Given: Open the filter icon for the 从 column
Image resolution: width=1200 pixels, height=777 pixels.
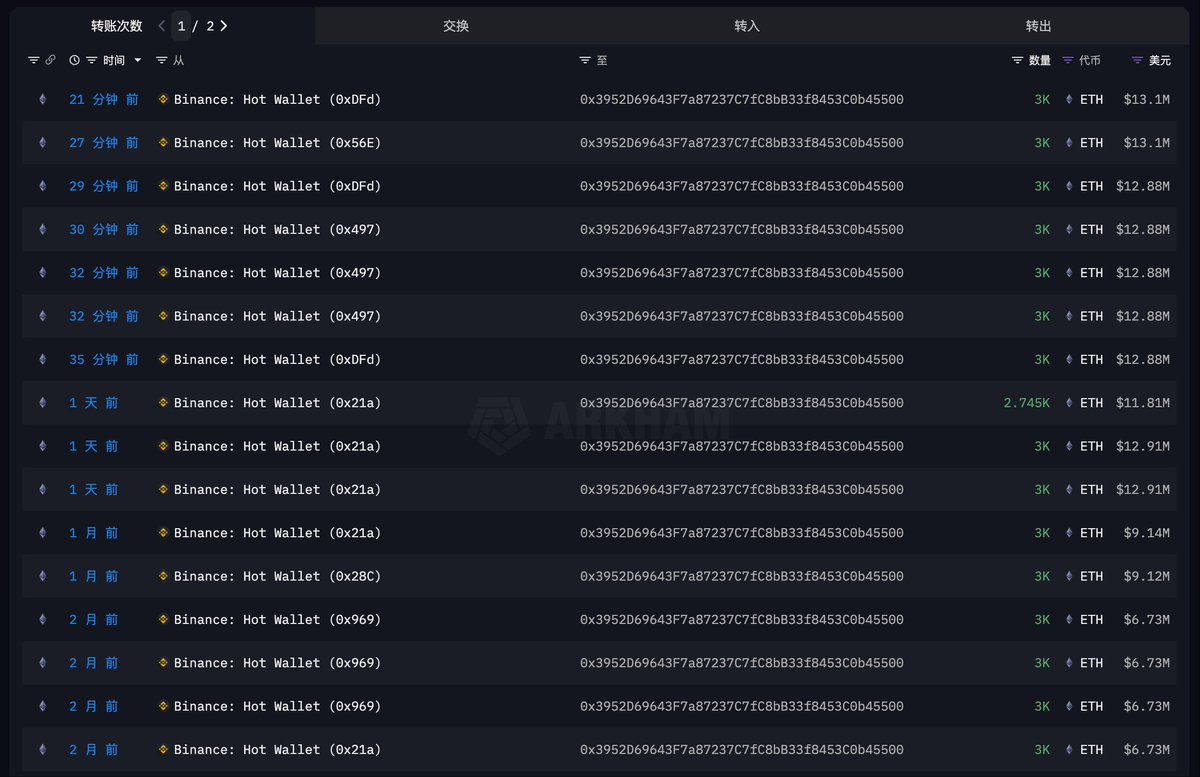Looking at the screenshot, I should tap(162, 60).
